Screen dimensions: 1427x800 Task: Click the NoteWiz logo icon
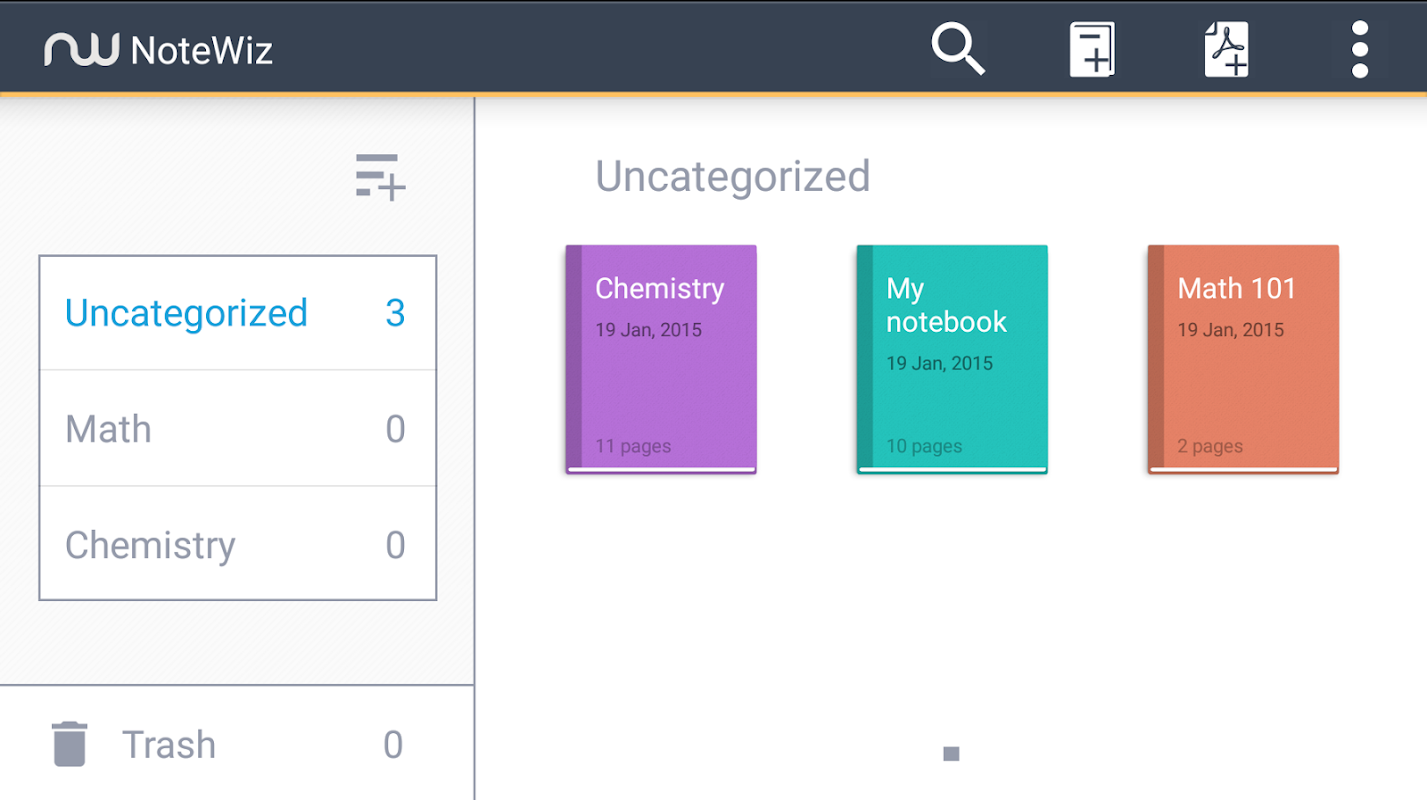(81, 49)
